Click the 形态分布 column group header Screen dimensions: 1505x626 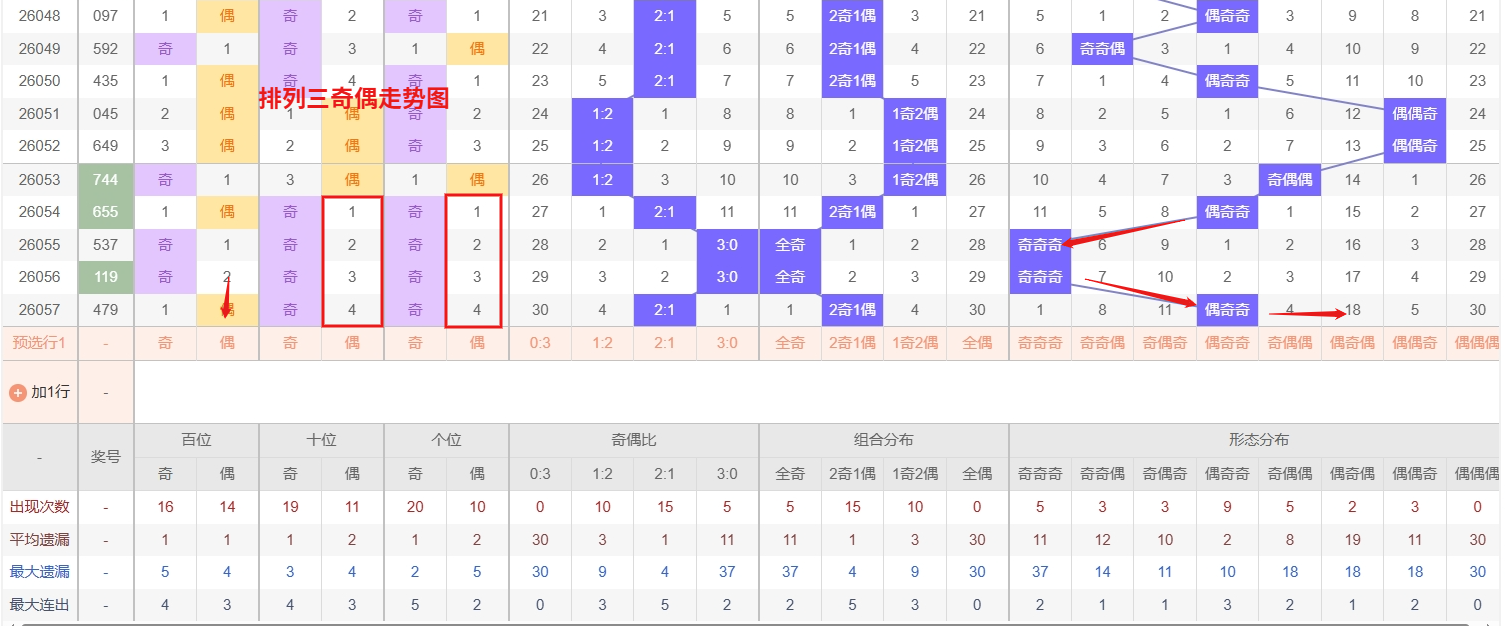1258,440
